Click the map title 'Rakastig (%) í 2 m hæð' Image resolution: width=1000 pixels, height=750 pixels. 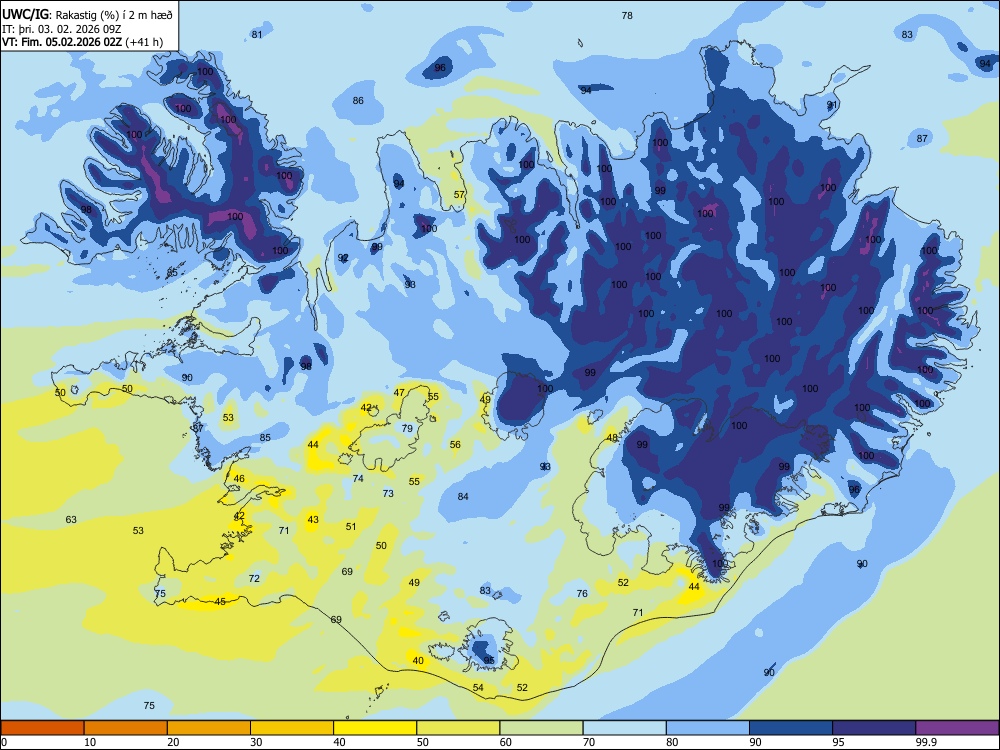pyautogui.click(x=114, y=14)
